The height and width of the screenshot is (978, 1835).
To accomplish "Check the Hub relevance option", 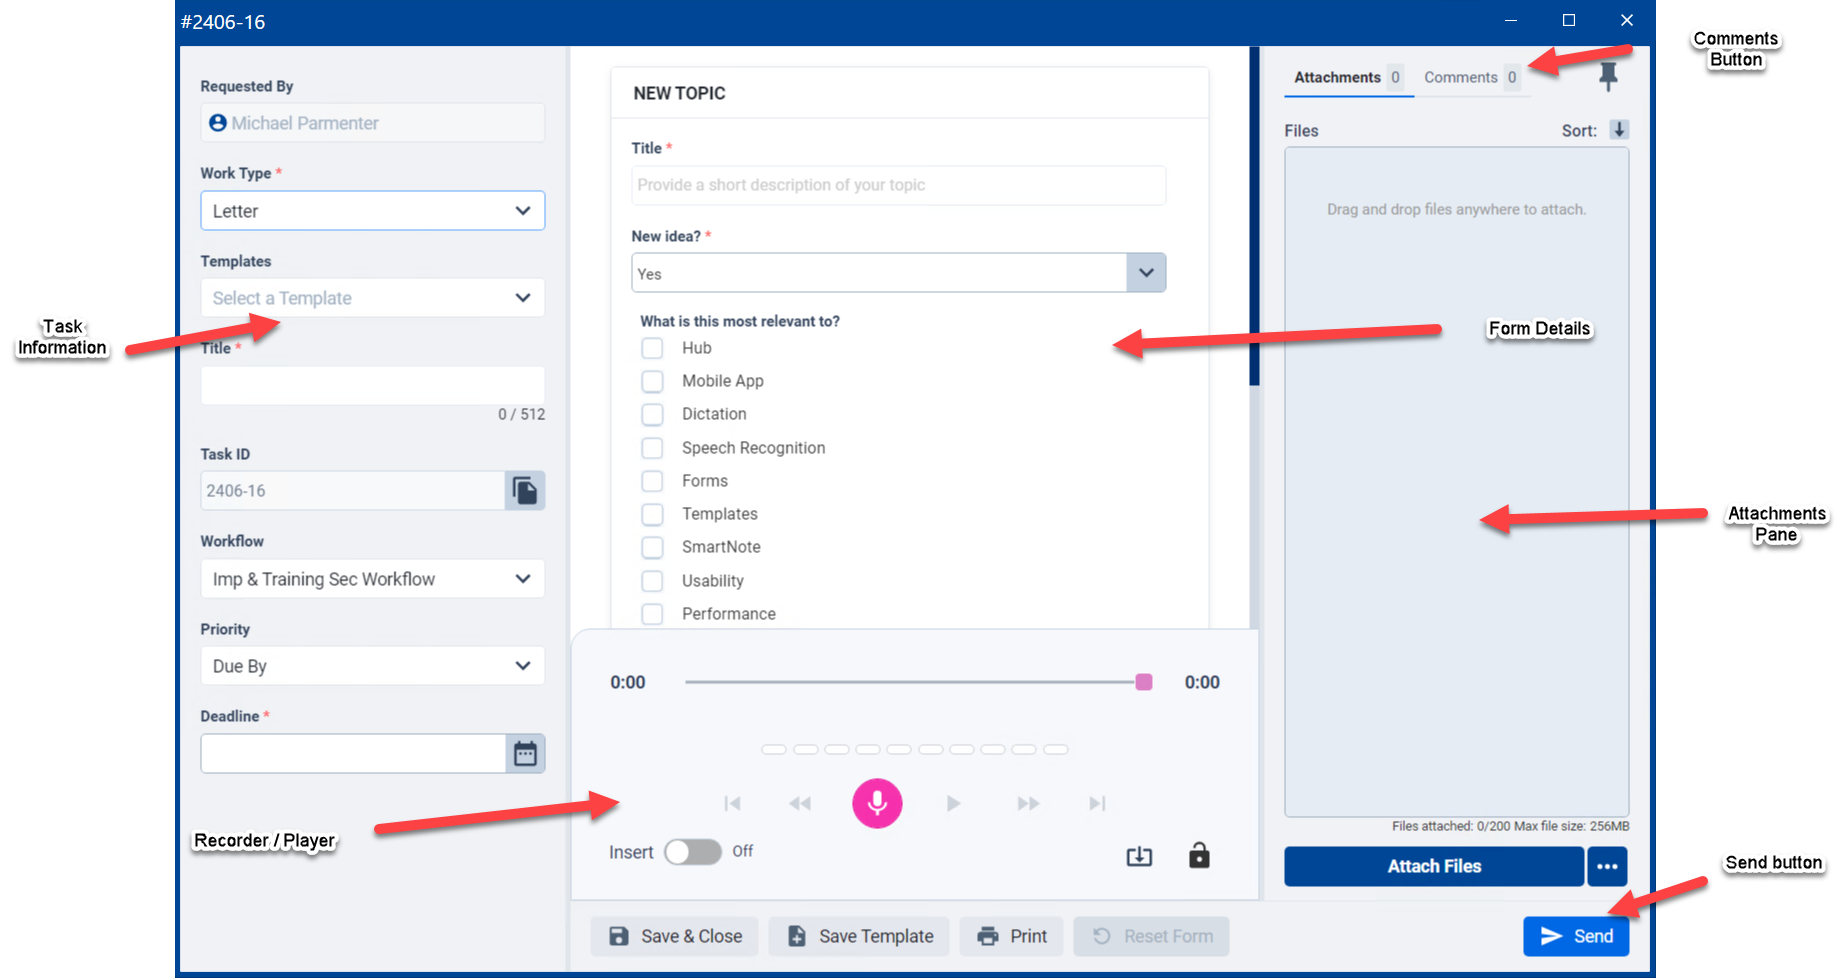I will click(652, 348).
